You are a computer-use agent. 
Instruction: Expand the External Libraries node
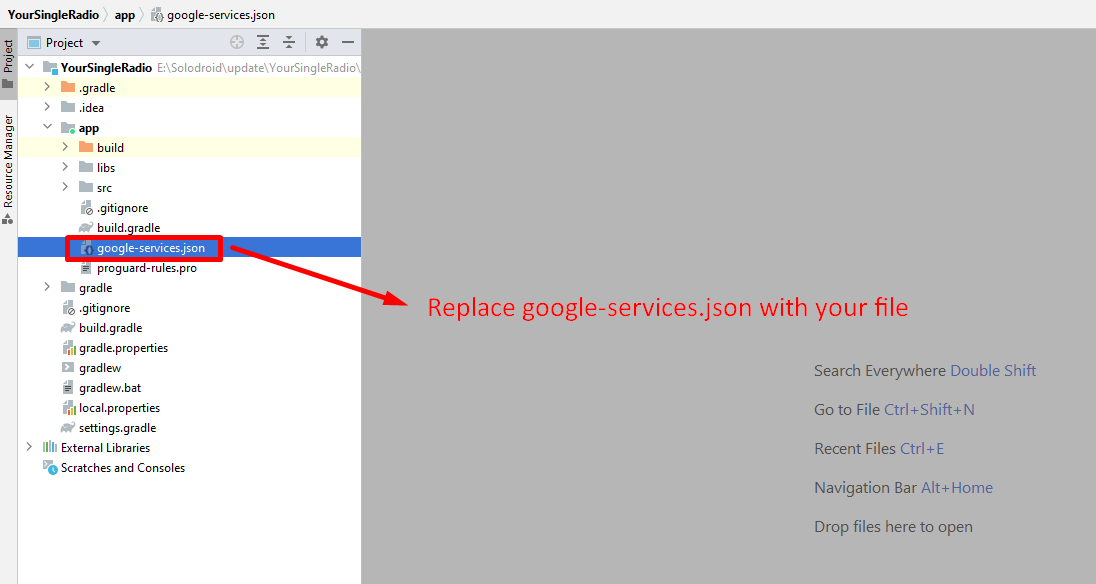point(29,448)
